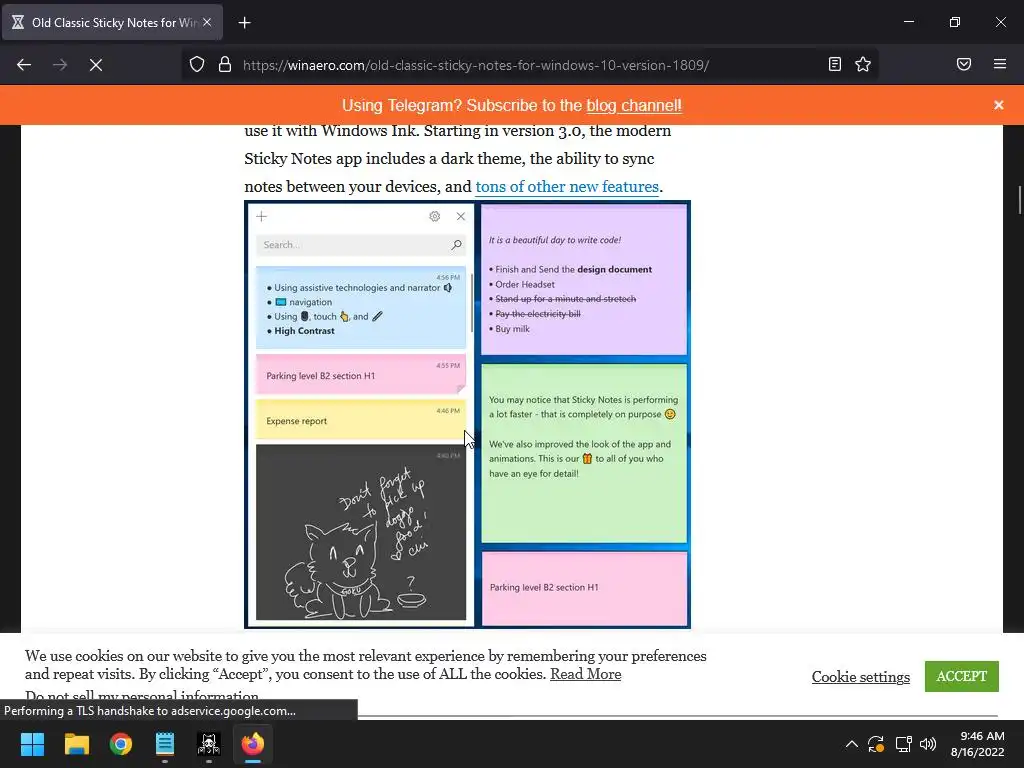Toggle Reader View icon
Image resolution: width=1024 pixels, height=768 pixels.
click(x=835, y=64)
